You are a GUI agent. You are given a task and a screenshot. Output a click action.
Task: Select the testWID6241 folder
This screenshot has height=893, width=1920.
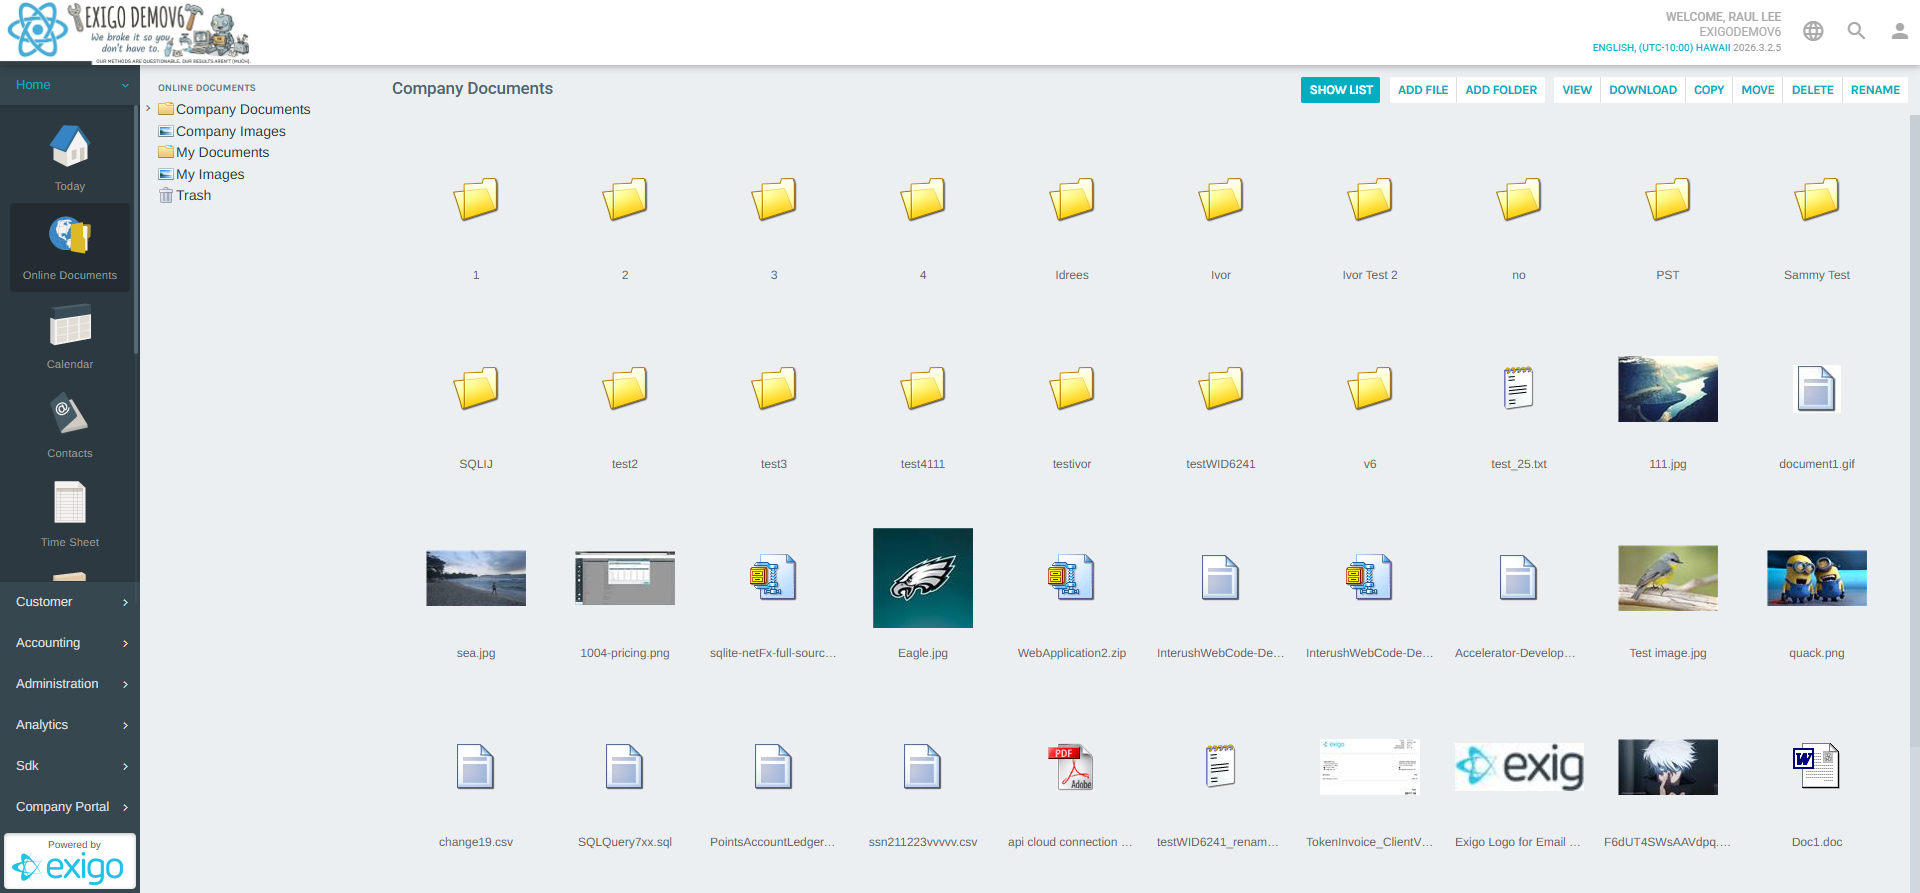1221,388
